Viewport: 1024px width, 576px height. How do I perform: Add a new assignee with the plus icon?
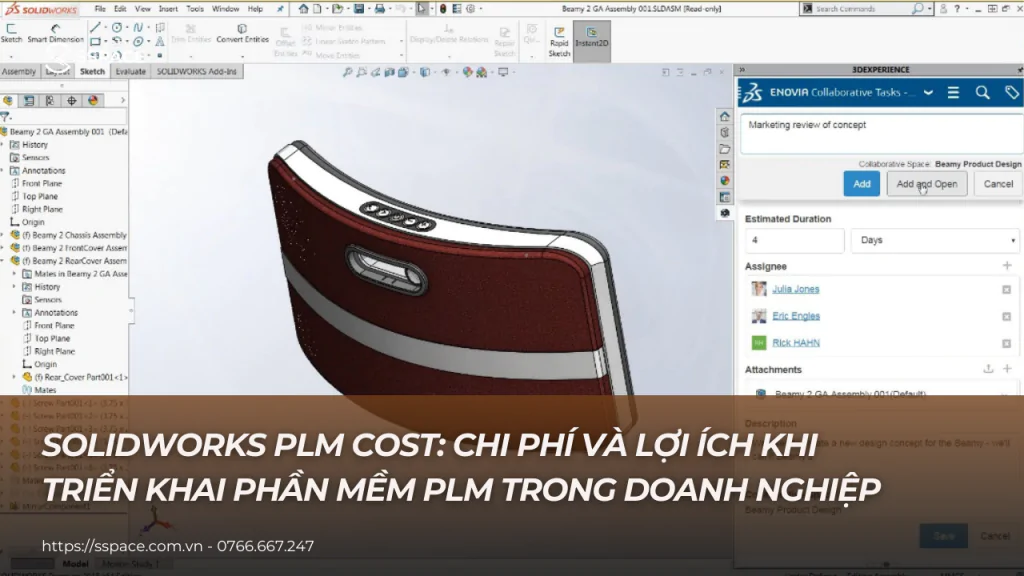click(1007, 266)
